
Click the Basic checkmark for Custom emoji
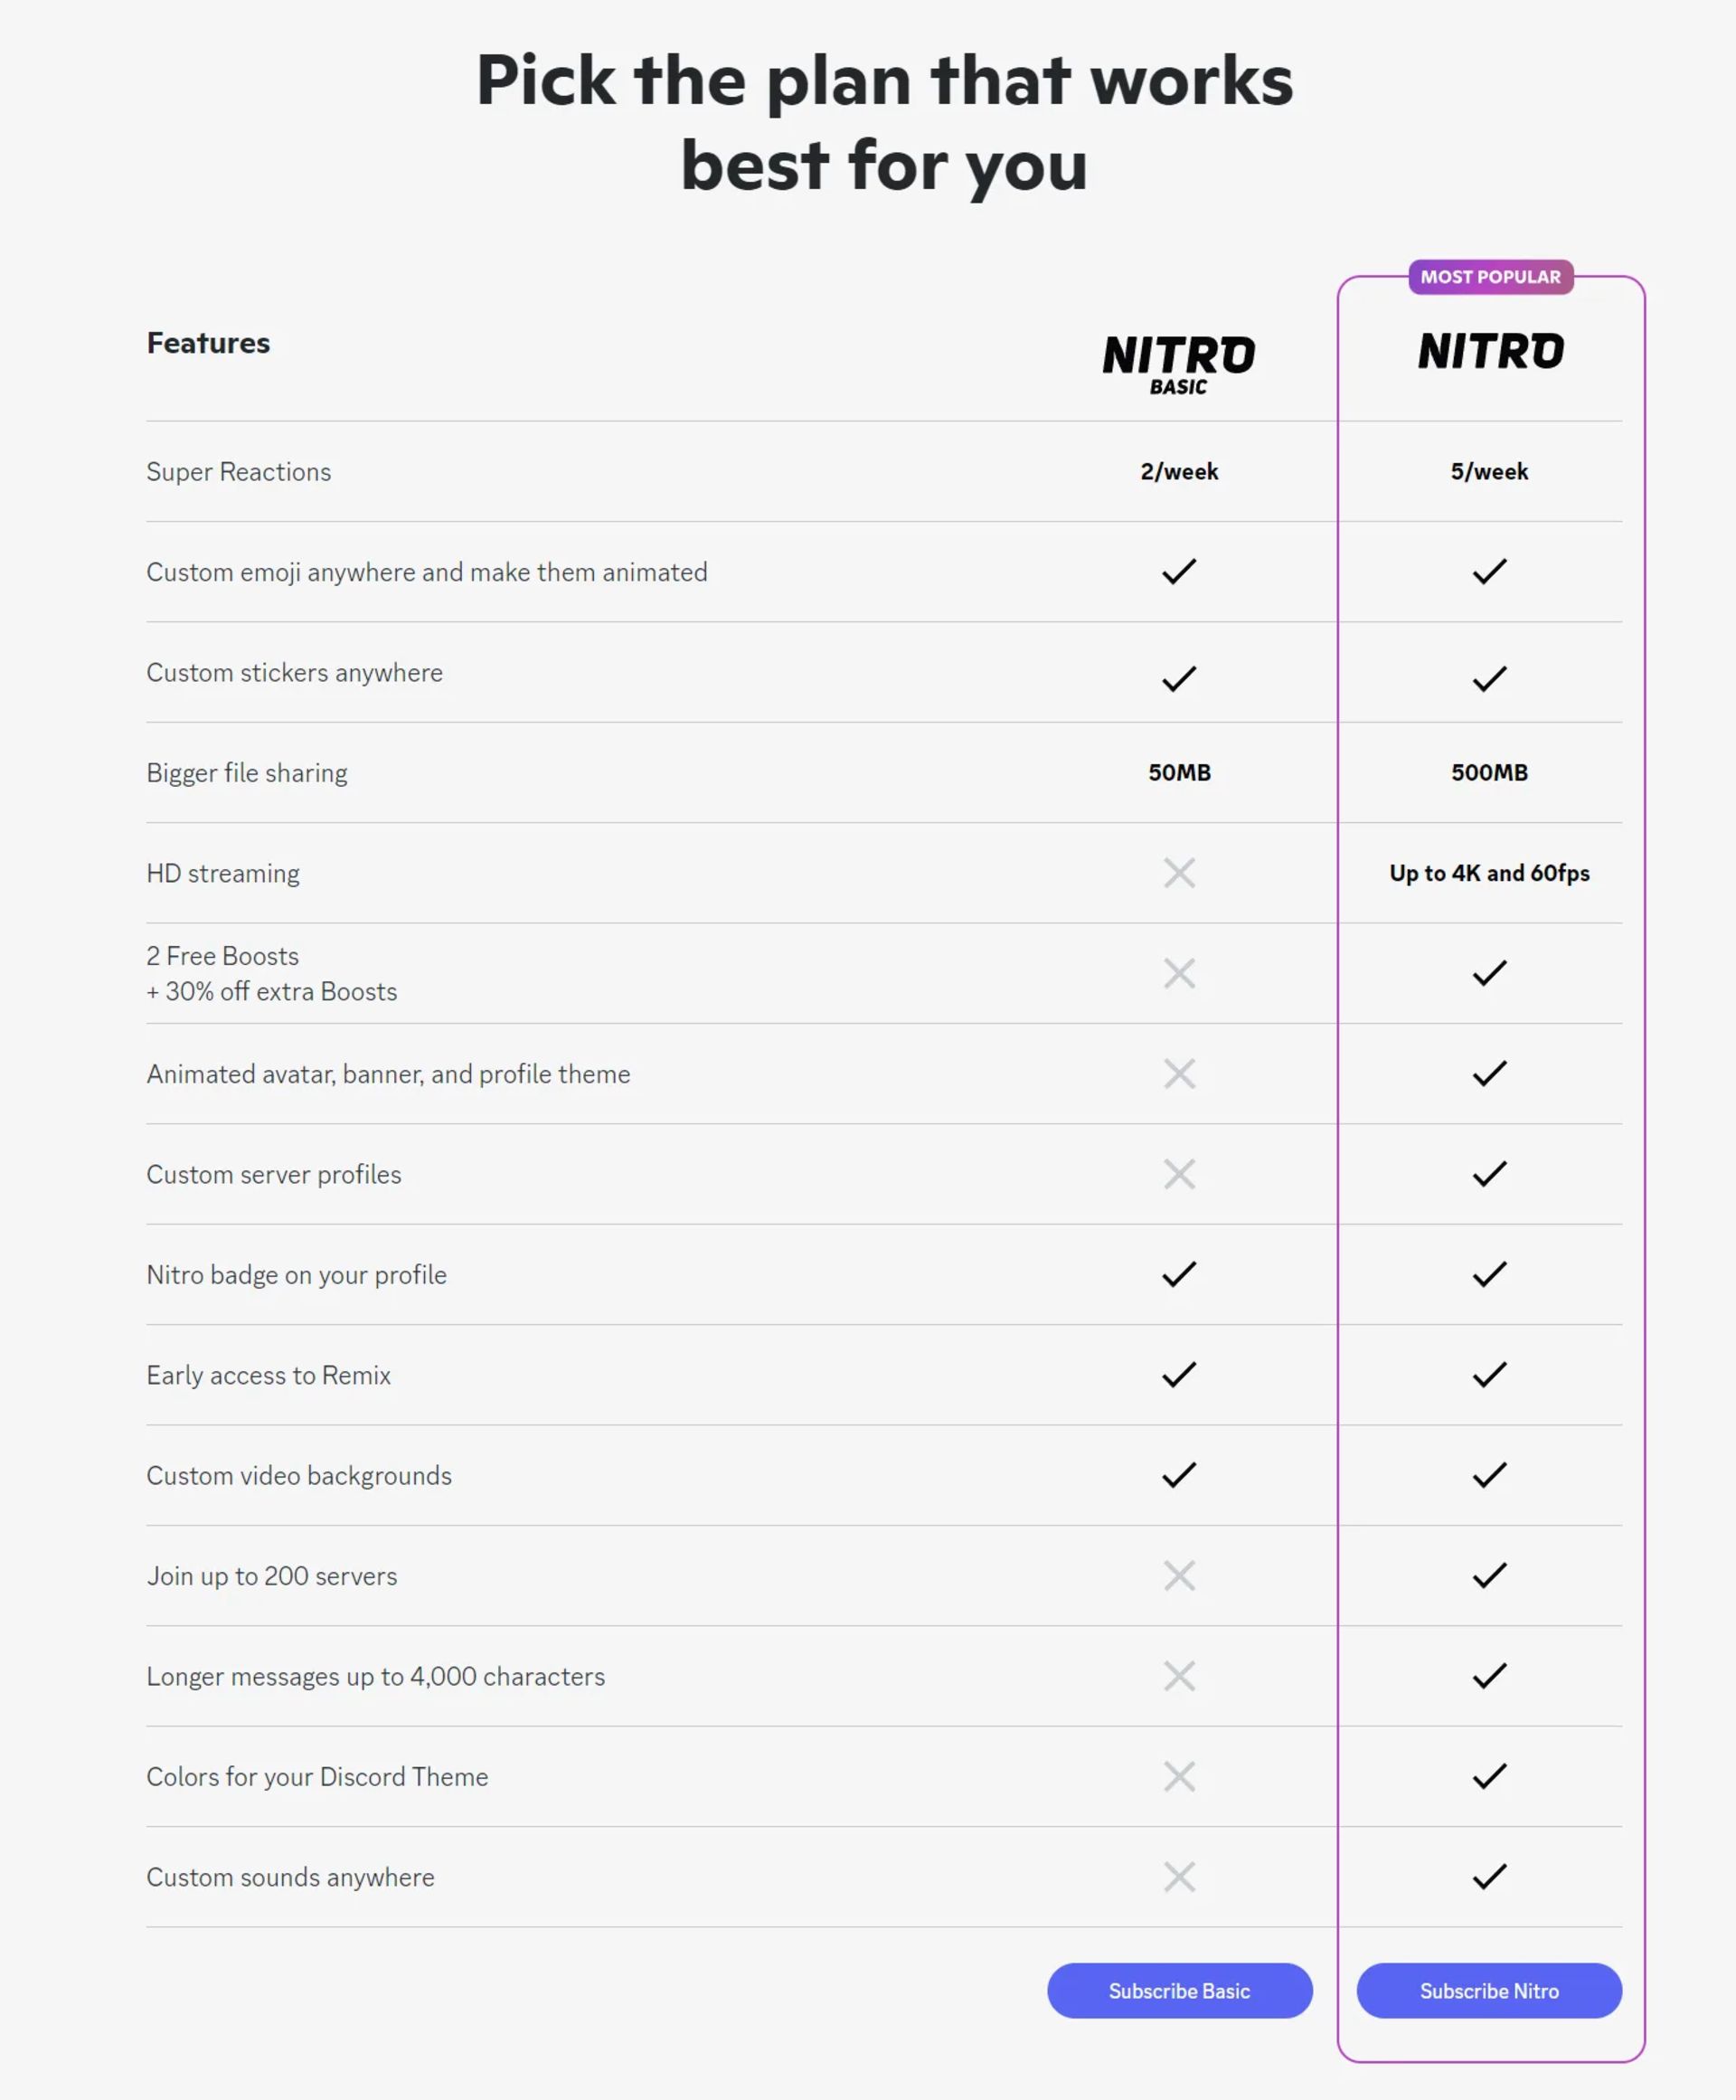point(1179,571)
